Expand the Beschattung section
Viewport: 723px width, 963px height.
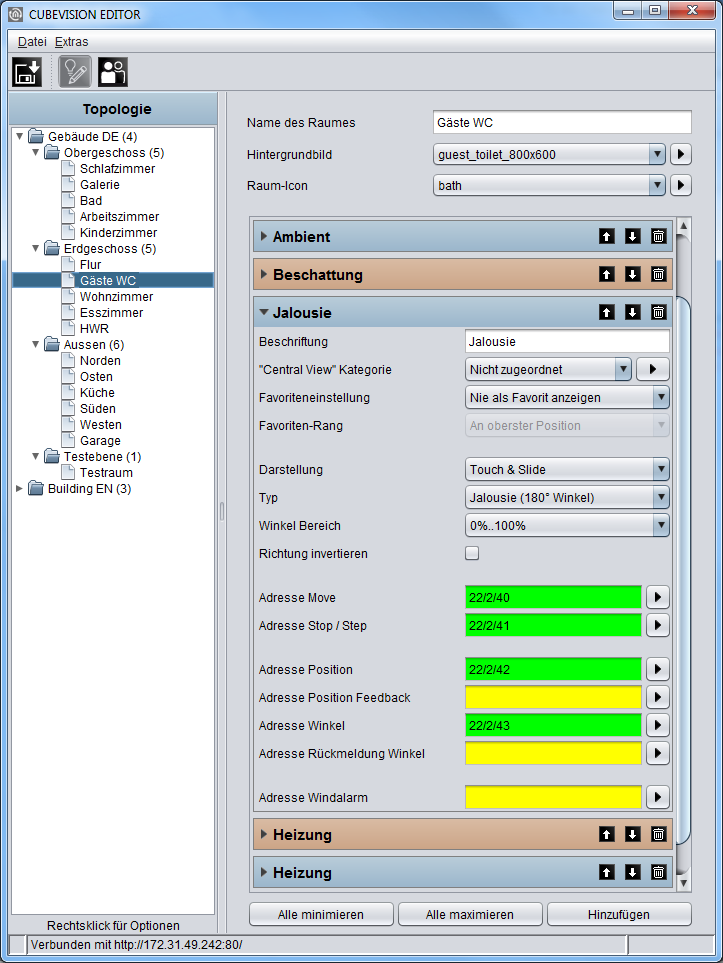coord(264,275)
